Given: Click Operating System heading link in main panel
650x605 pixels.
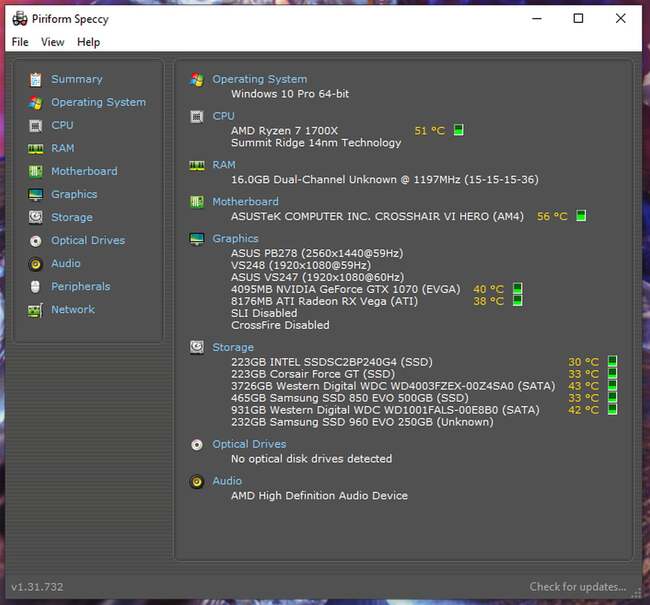Looking at the screenshot, I should pos(260,79).
